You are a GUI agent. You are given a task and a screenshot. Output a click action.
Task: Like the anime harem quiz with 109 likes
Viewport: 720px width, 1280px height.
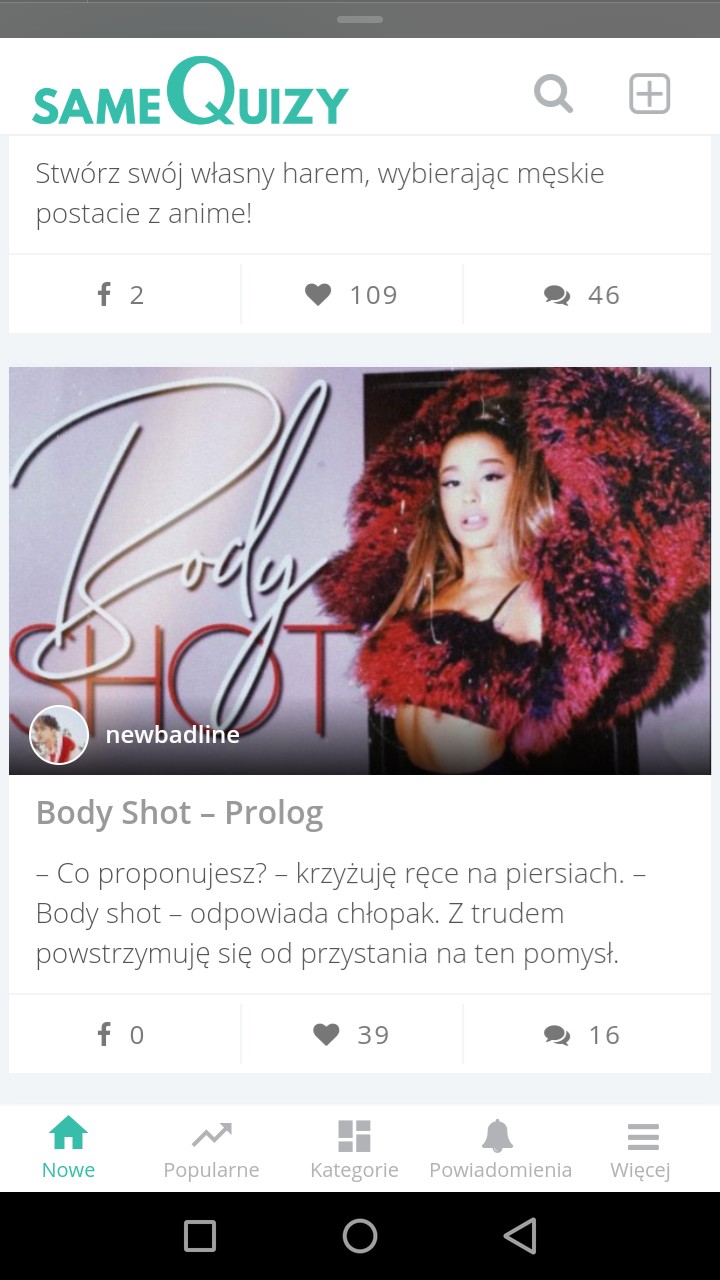352,294
